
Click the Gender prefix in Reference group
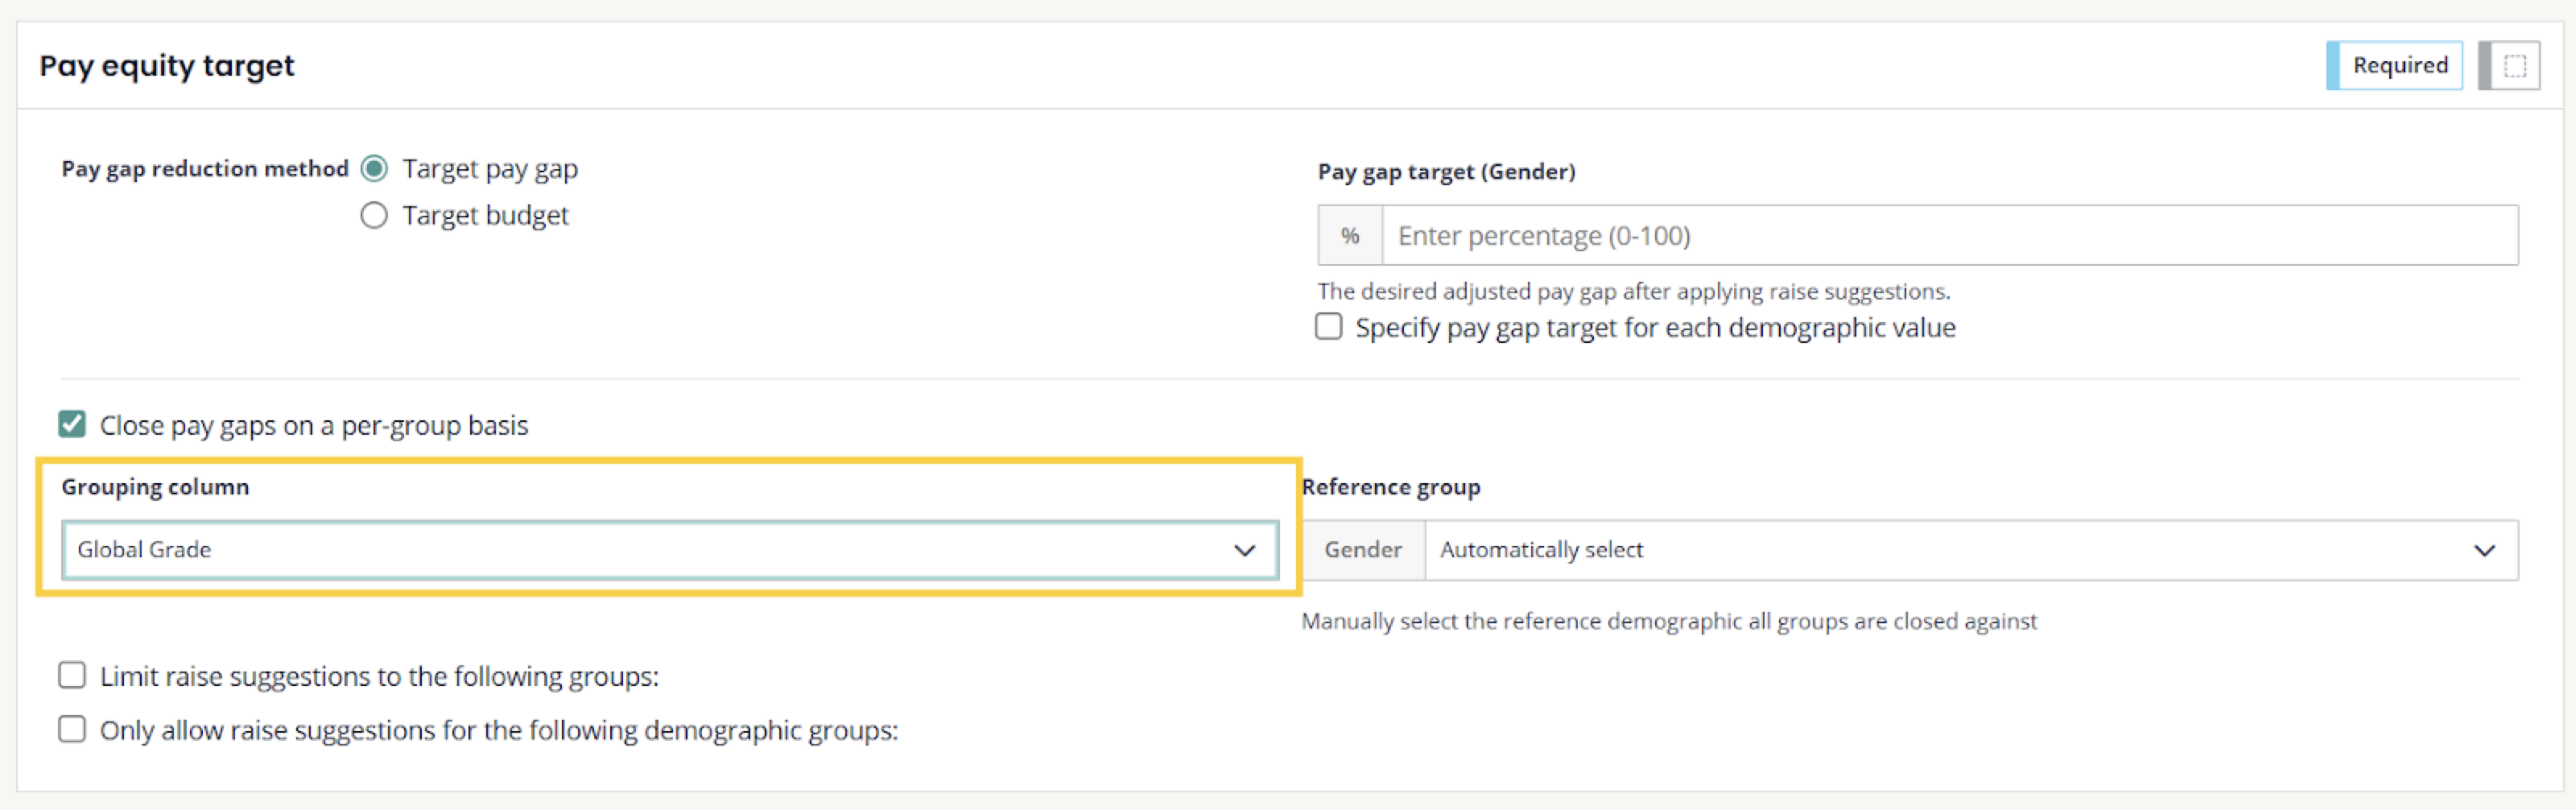[1363, 550]
